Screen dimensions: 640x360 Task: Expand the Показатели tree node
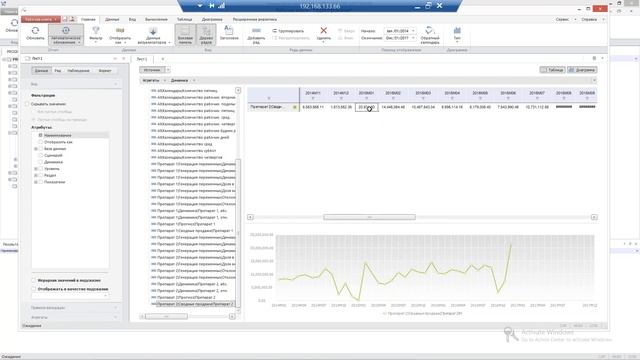36,182
